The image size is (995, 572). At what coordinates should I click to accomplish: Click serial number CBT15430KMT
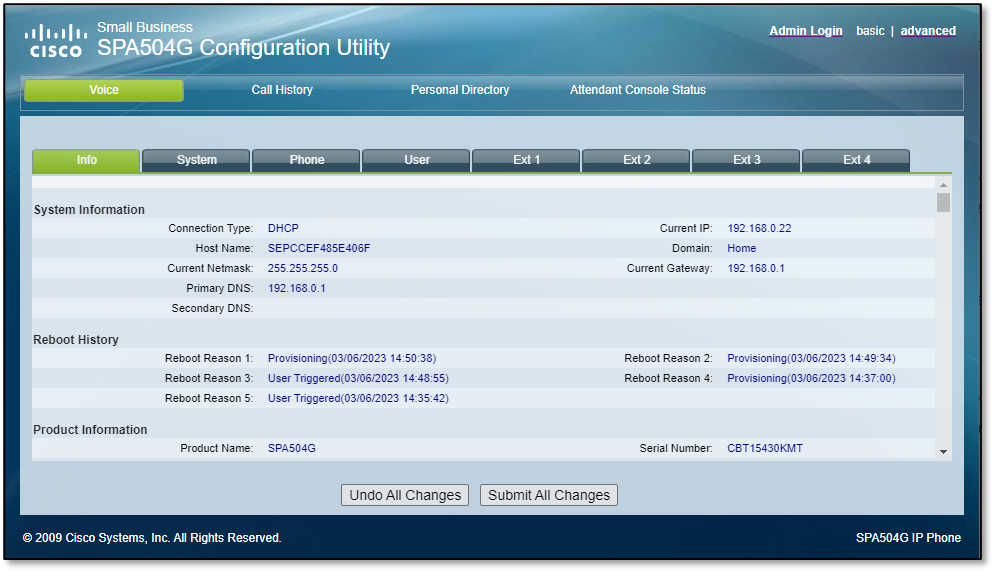pyautogui.click(x=765, y=448)
